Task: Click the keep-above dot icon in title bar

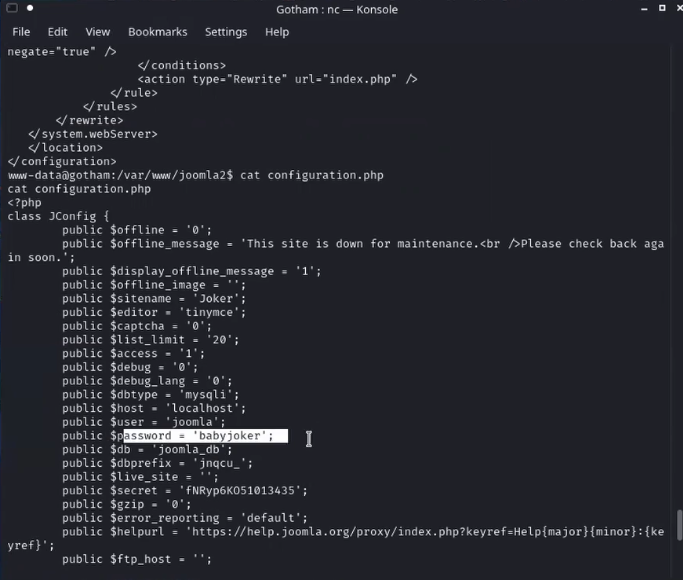Action: [30, 7]
